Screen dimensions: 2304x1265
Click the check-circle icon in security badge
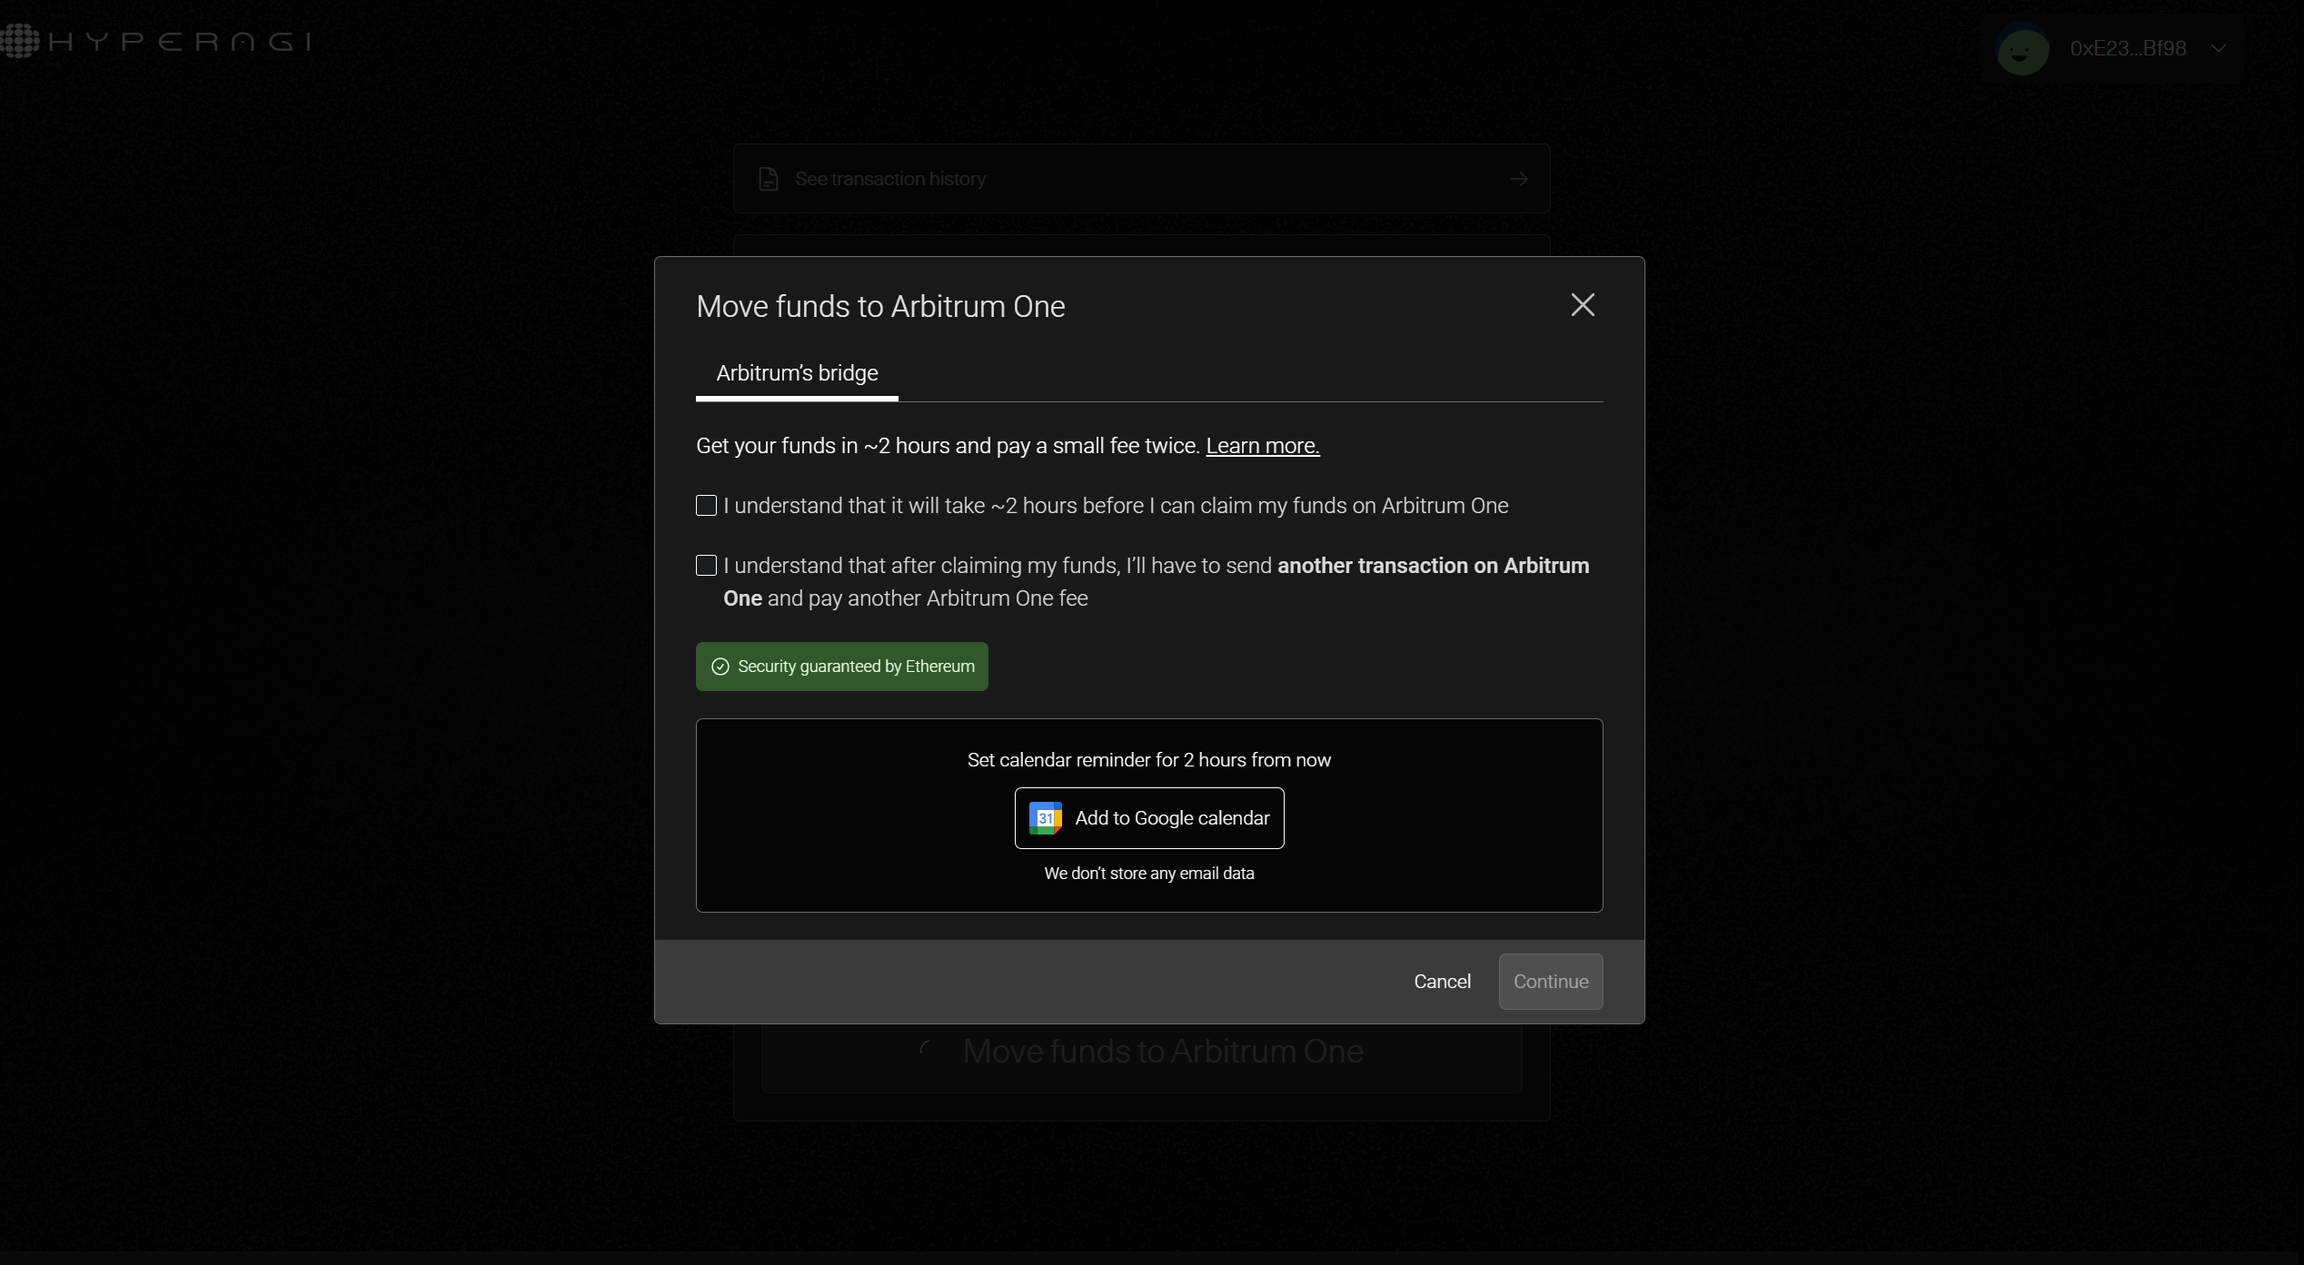coord(720,667)
